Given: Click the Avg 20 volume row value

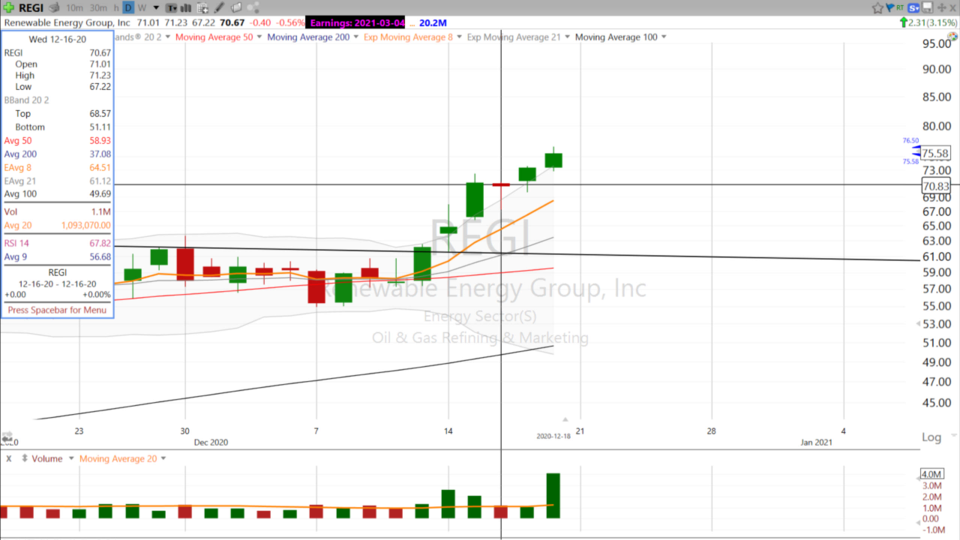Looking at the screenshot, I should tap(86, 225).
